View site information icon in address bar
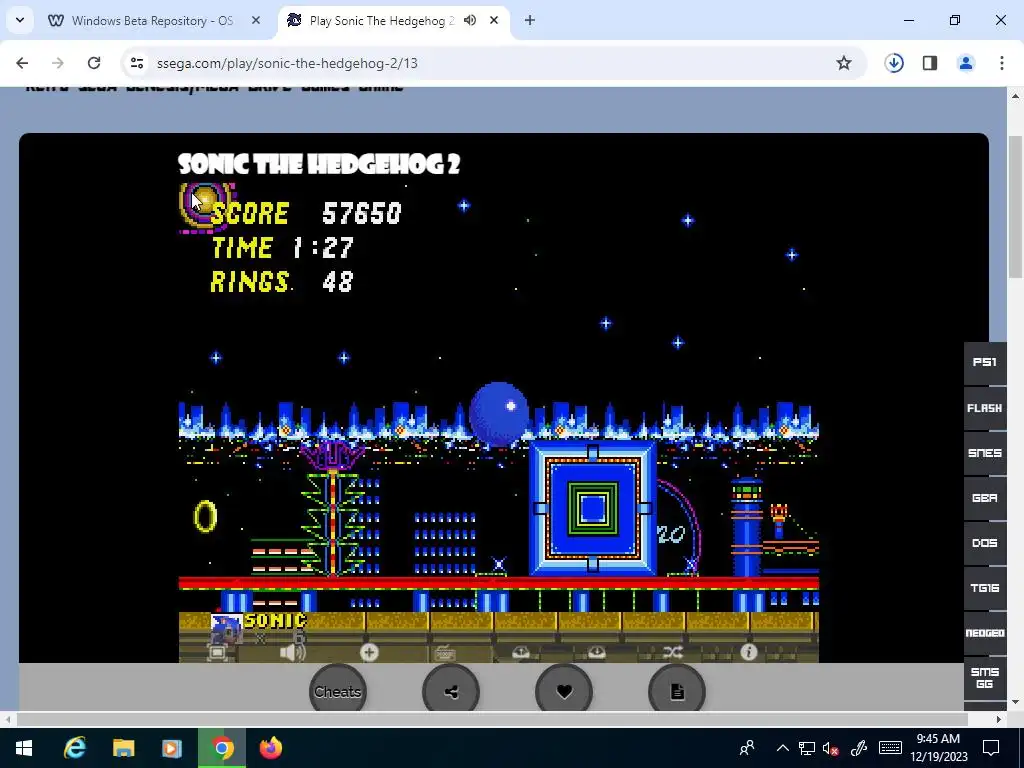1024x768 pixels. click(x=136, y=63)
